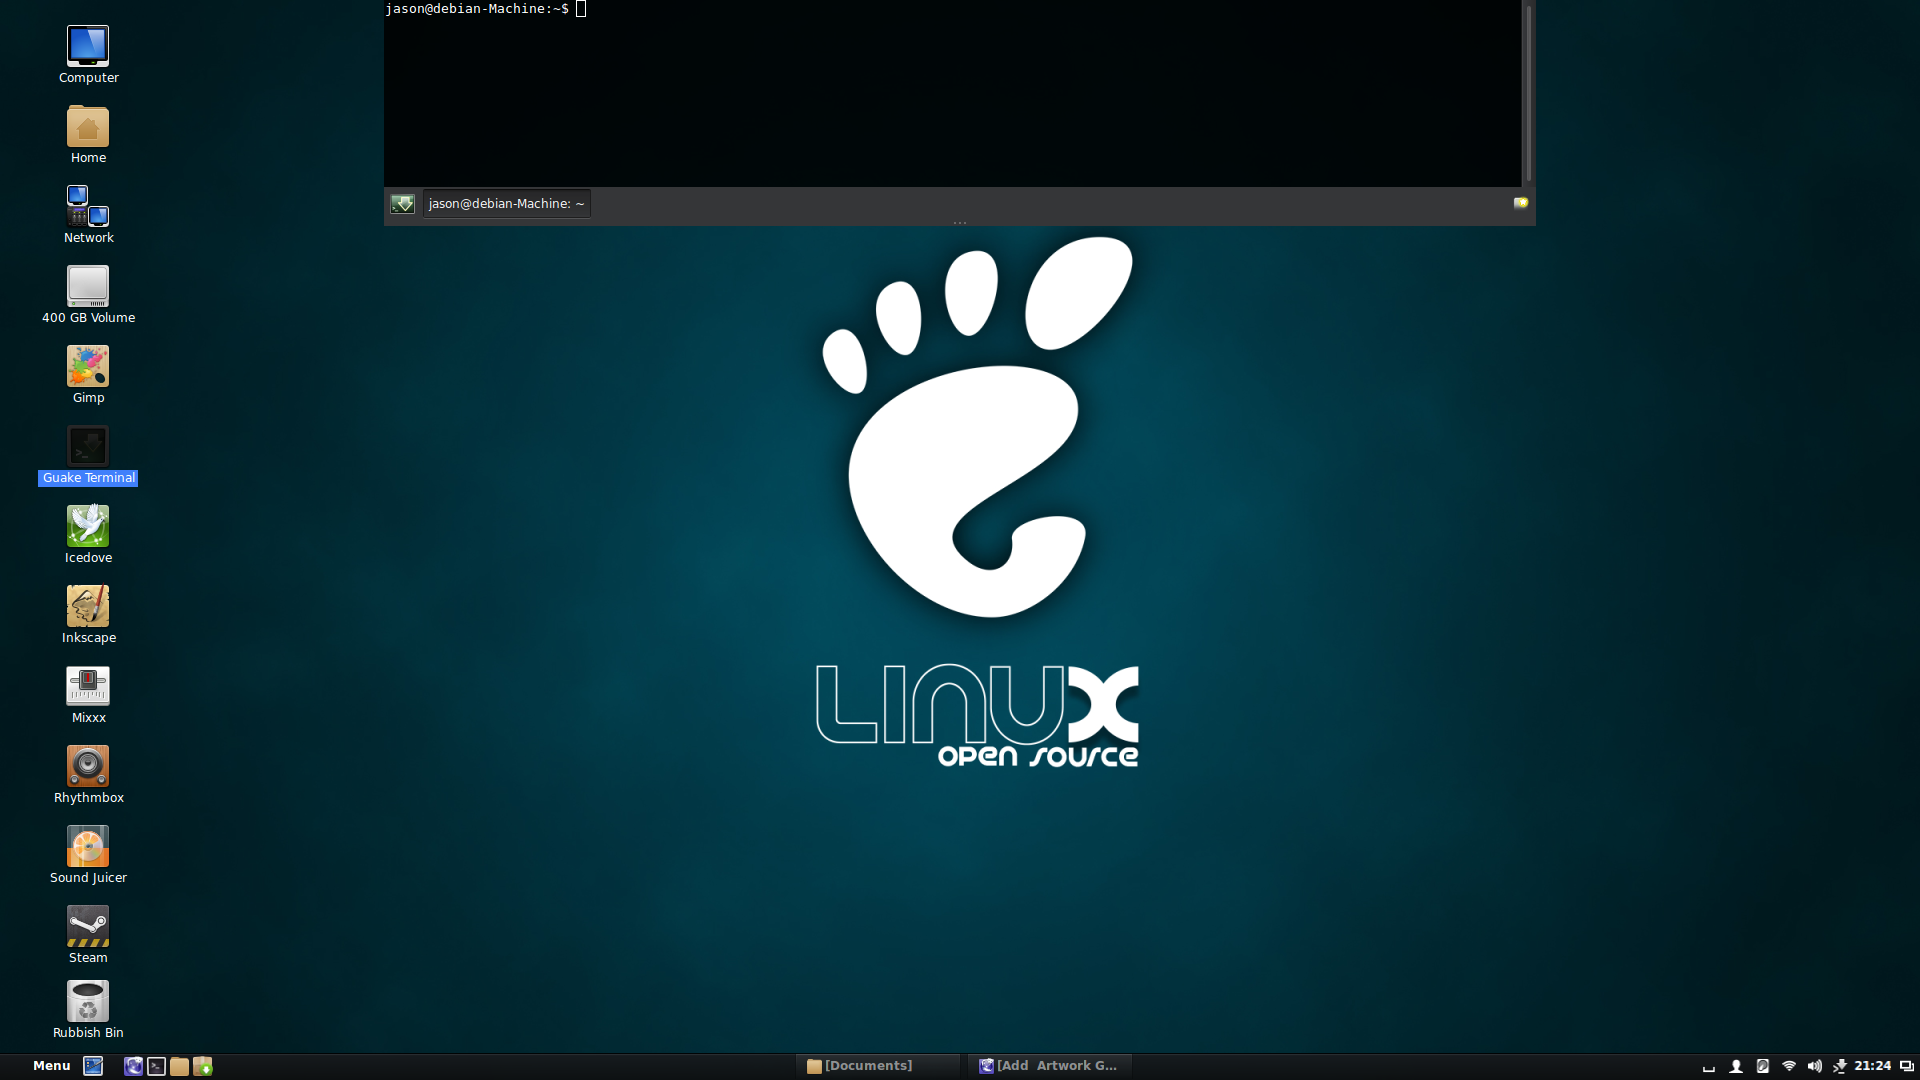This screenshot has width=1920, height=1080.
Task: Open the Menu on the taskbar
Action: coord(50,1066)
